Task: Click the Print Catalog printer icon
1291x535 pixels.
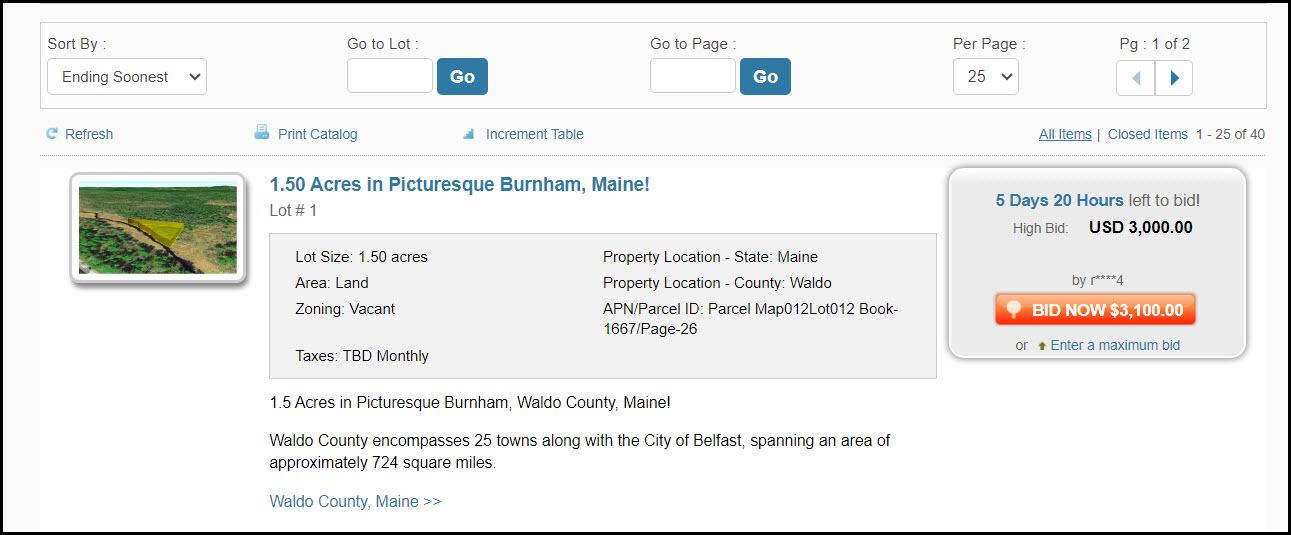Action: (262, 133)
